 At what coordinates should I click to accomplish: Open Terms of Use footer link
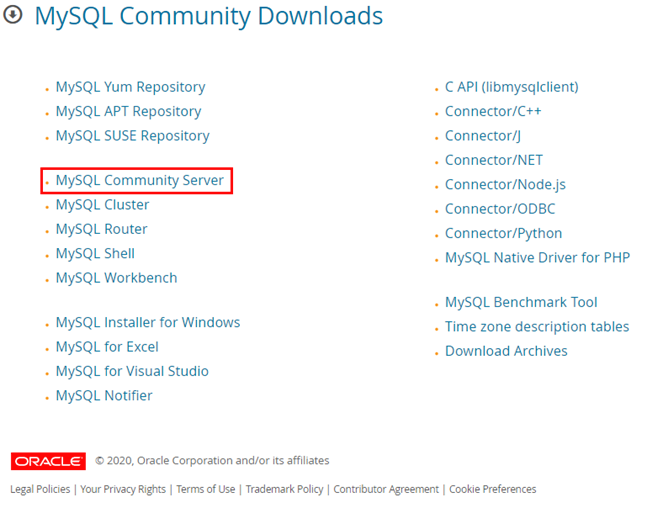coord(205,489)
